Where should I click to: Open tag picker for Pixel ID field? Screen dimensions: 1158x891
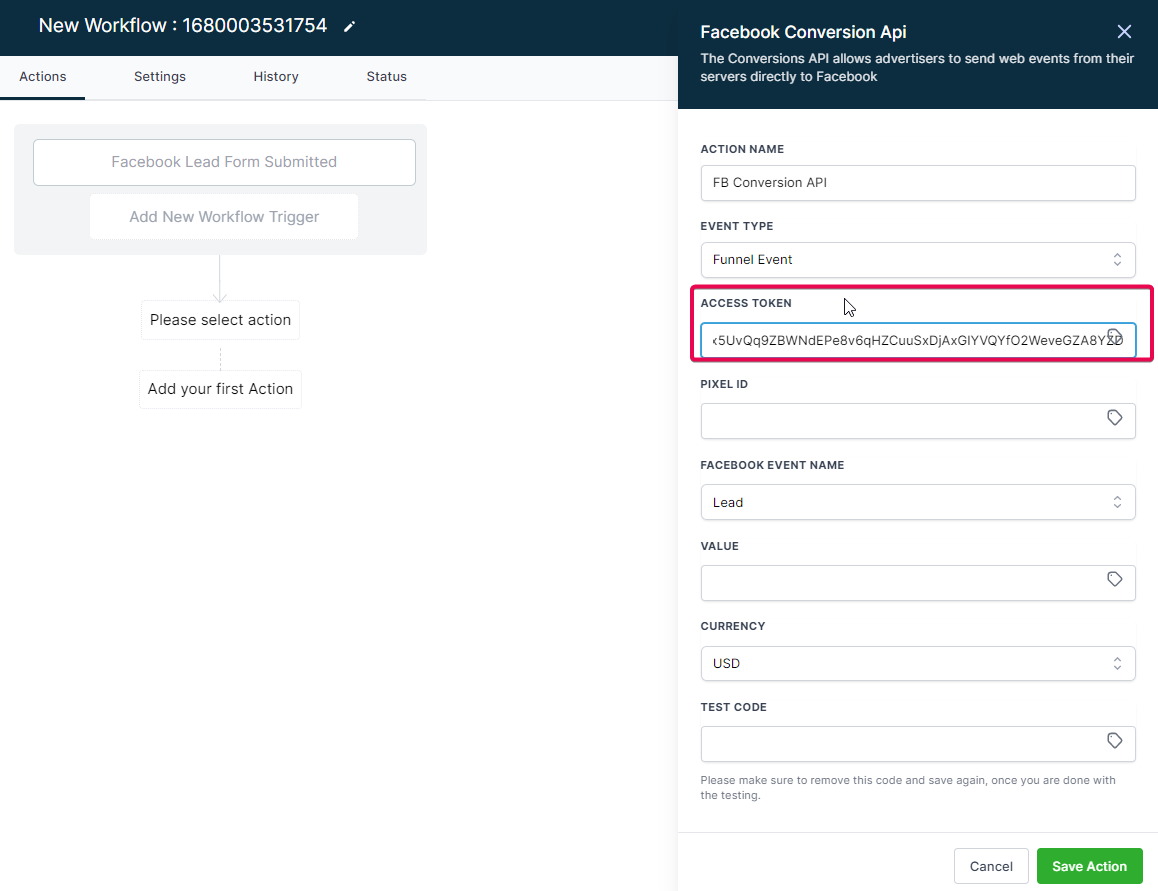[1114, 417]
